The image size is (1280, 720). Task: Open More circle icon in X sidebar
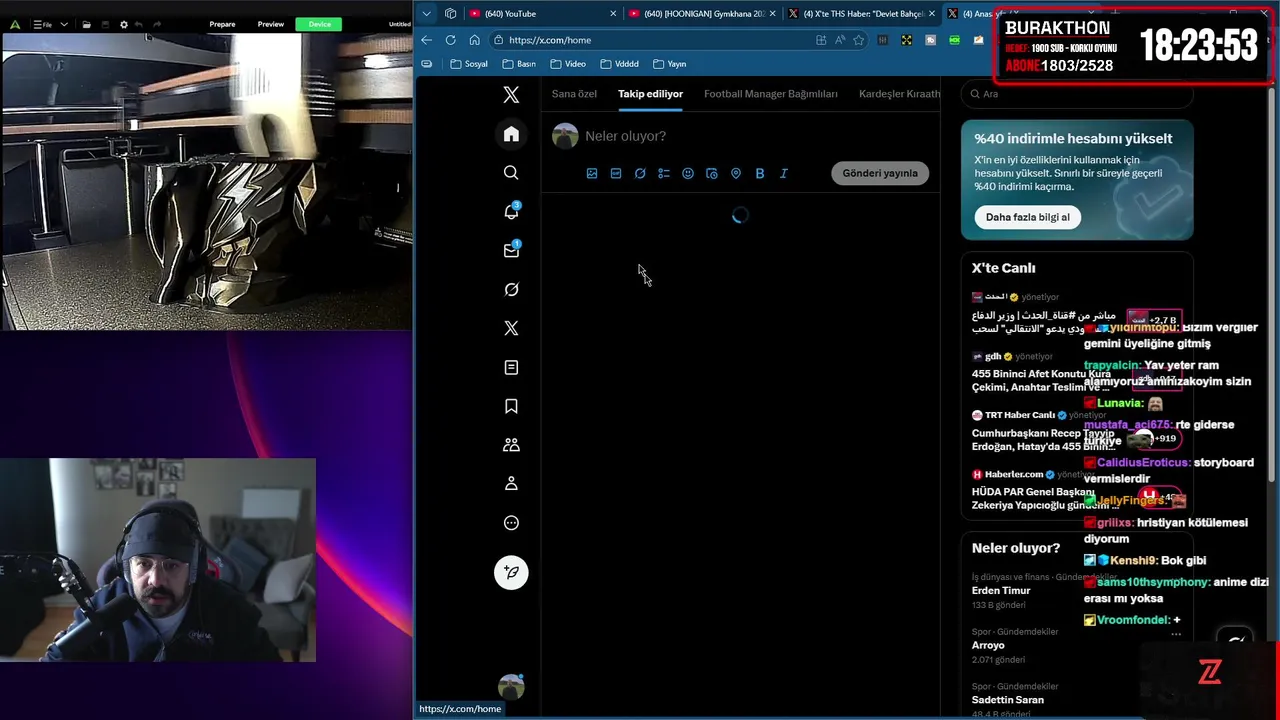(x=511, y=522)
